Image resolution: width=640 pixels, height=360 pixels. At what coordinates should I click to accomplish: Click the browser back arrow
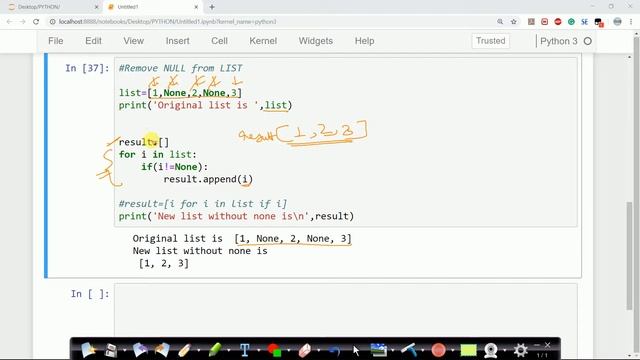tap(9, 22)
